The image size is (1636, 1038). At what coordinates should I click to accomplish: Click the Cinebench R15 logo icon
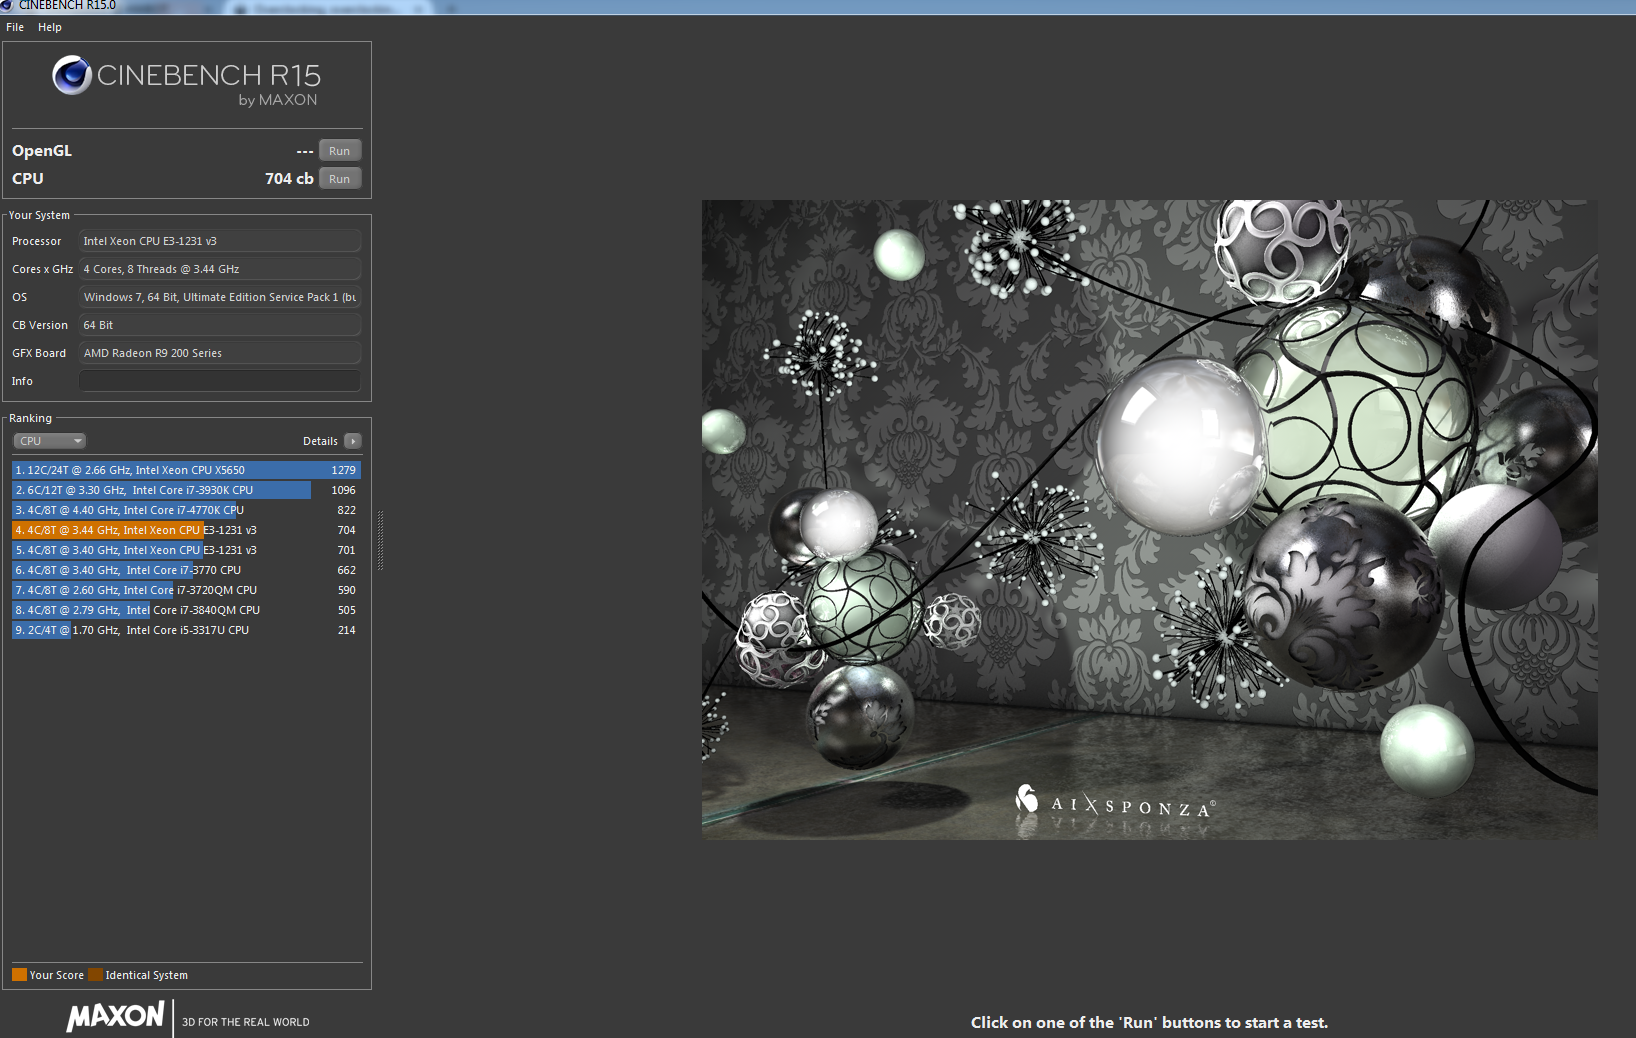click(72, 75)
